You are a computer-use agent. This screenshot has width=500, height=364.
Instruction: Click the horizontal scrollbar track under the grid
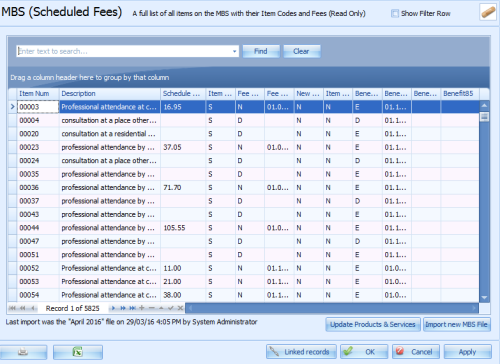[x=332, y=308]
